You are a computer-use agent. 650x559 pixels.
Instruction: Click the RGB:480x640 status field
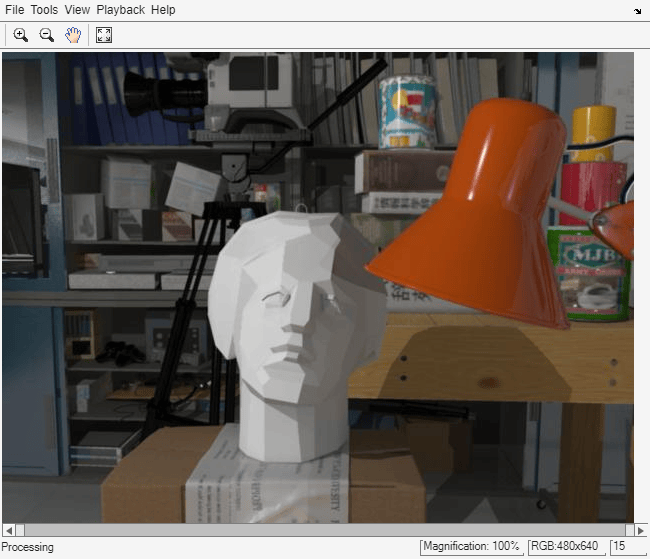(565, 546)
